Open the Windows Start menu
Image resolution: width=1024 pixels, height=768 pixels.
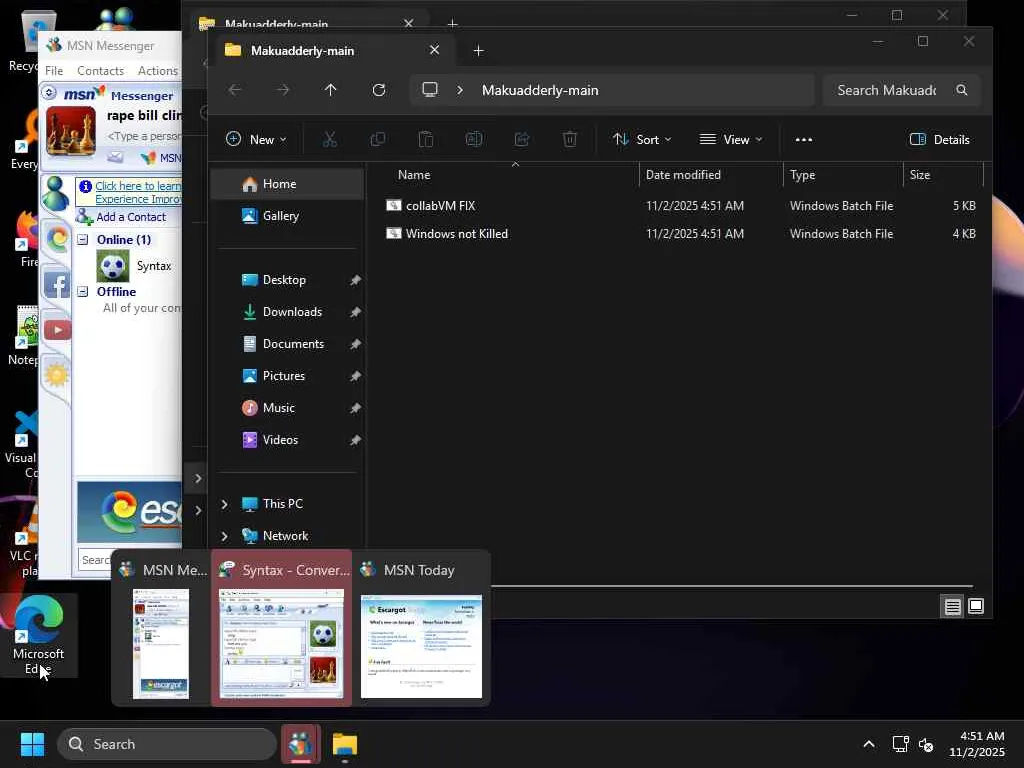[32, 744]
